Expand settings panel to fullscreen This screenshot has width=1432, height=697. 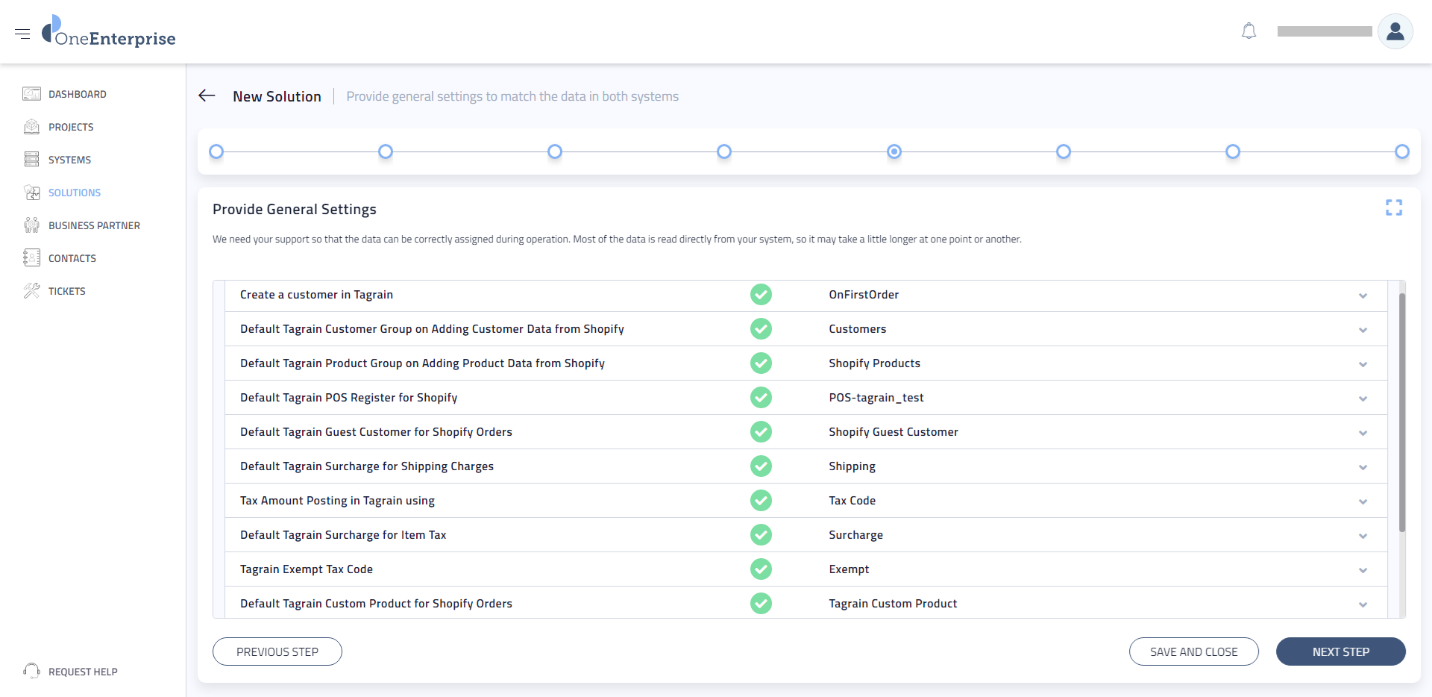point(1394,207)
